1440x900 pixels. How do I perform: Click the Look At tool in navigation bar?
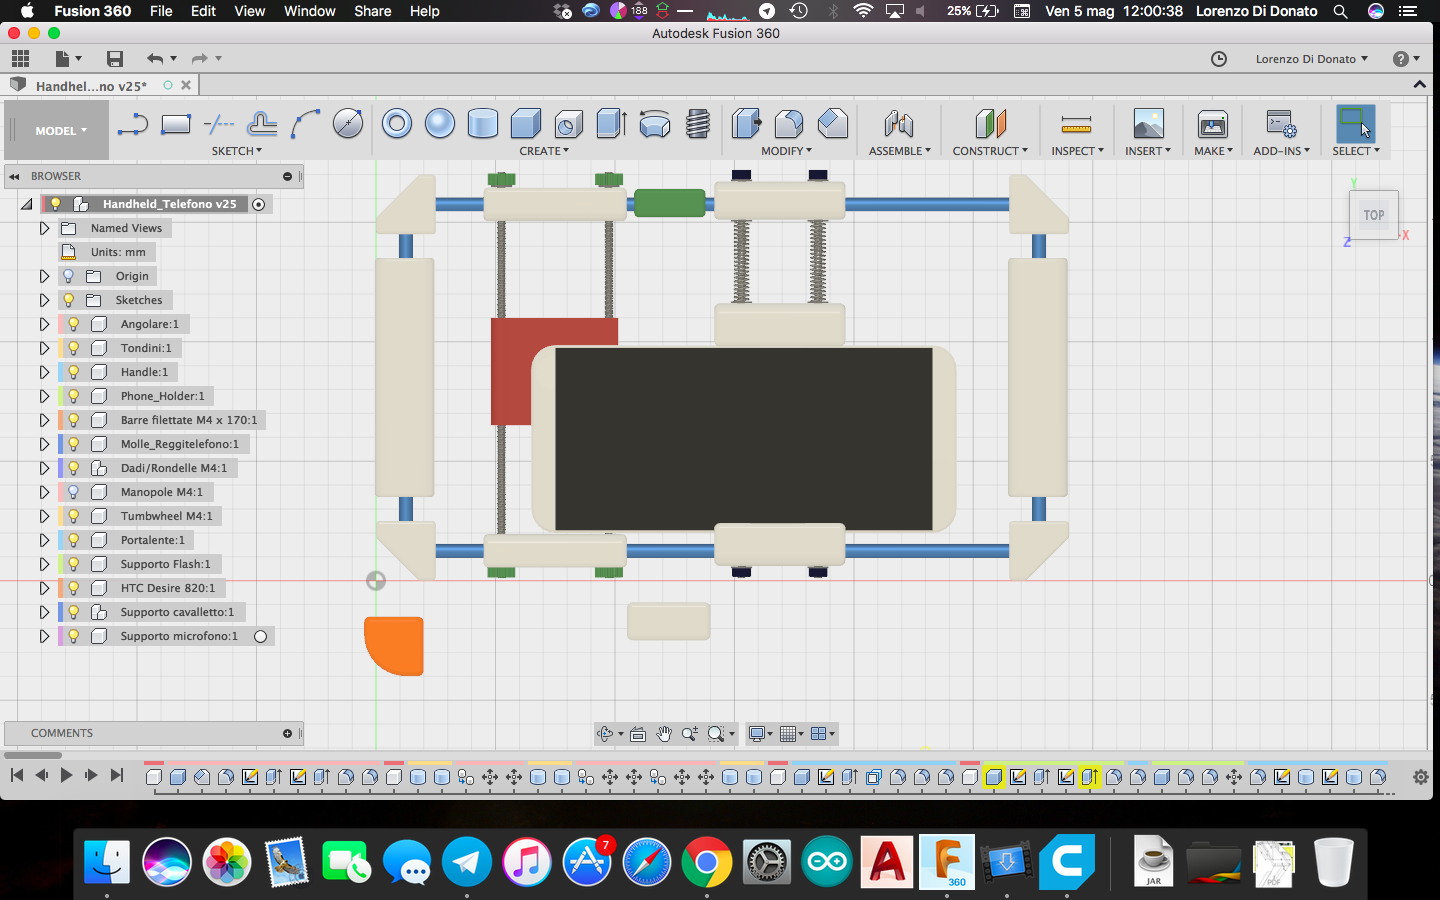pos(638,734)
